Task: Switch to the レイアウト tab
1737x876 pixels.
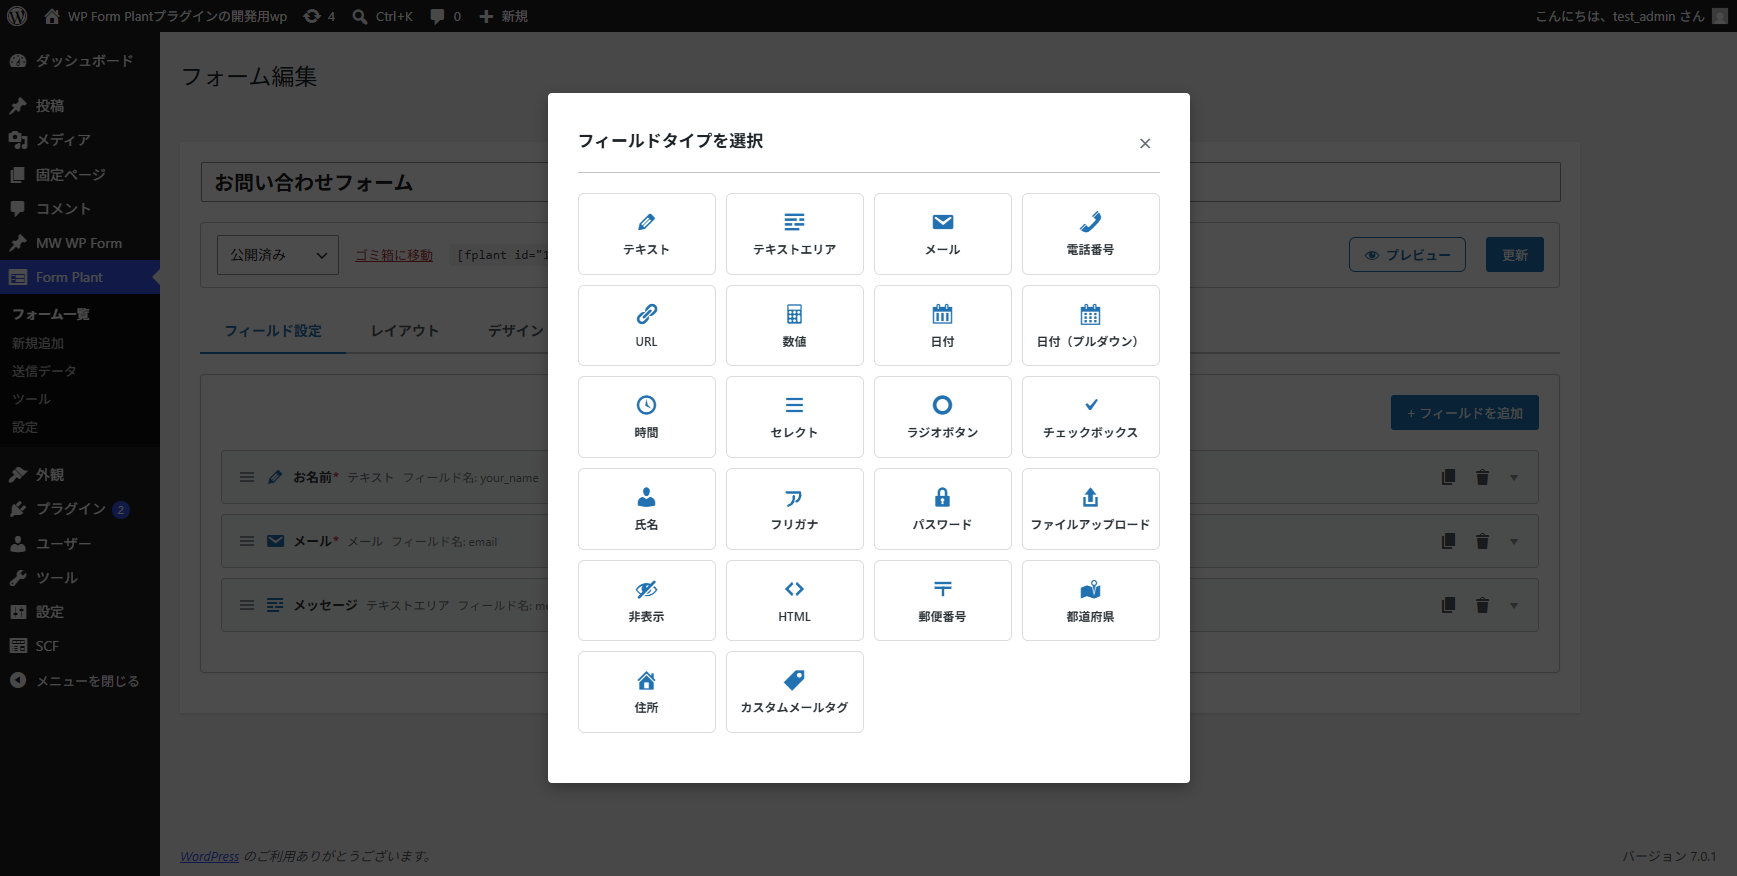Action: pos(405,331)
